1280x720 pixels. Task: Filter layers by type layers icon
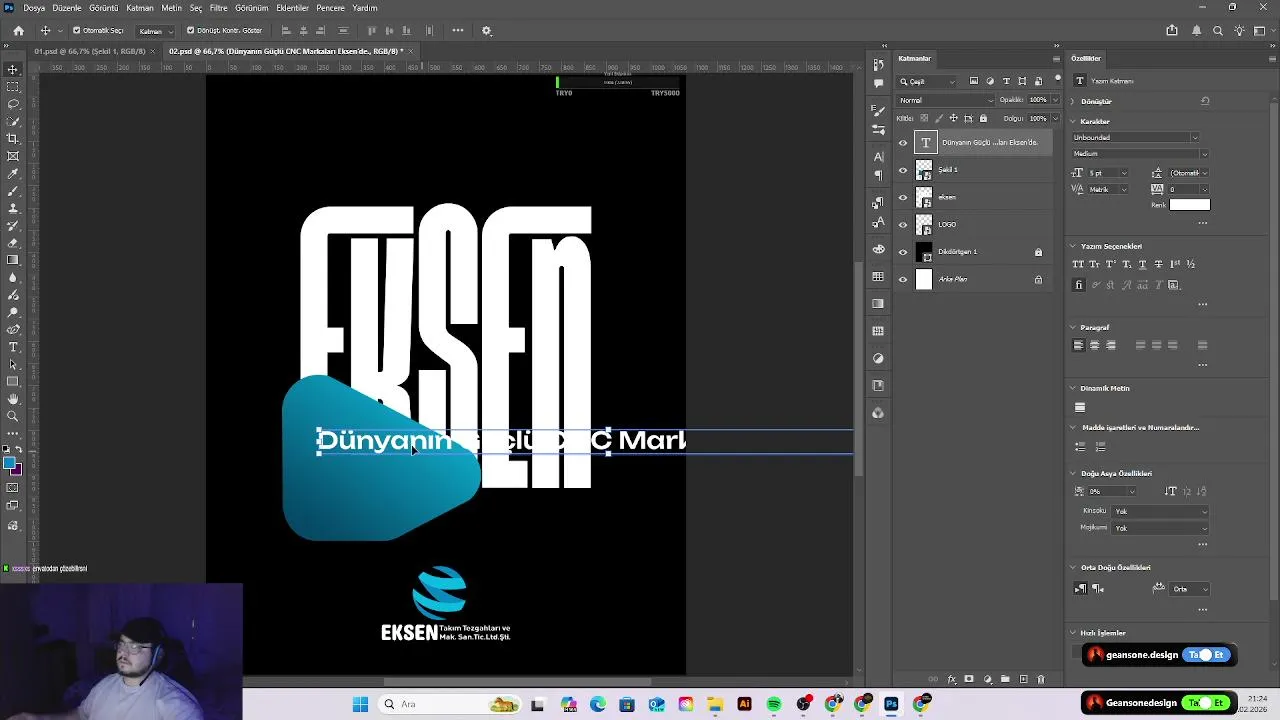point(1006,81)
